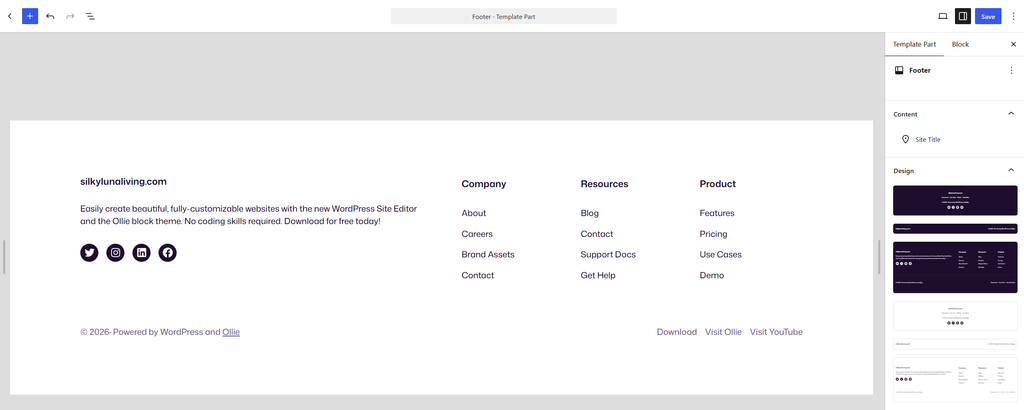Go back using the left chevron icon
The width and height of the screenshot is (1024, 410).
(9, 16)
